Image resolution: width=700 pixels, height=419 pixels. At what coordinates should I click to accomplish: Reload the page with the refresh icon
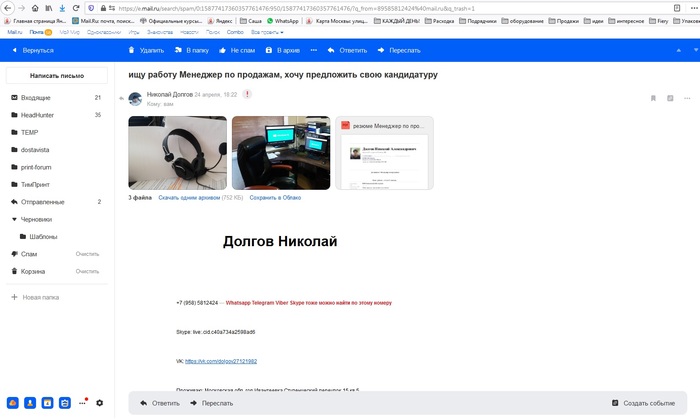click(76, 8)
